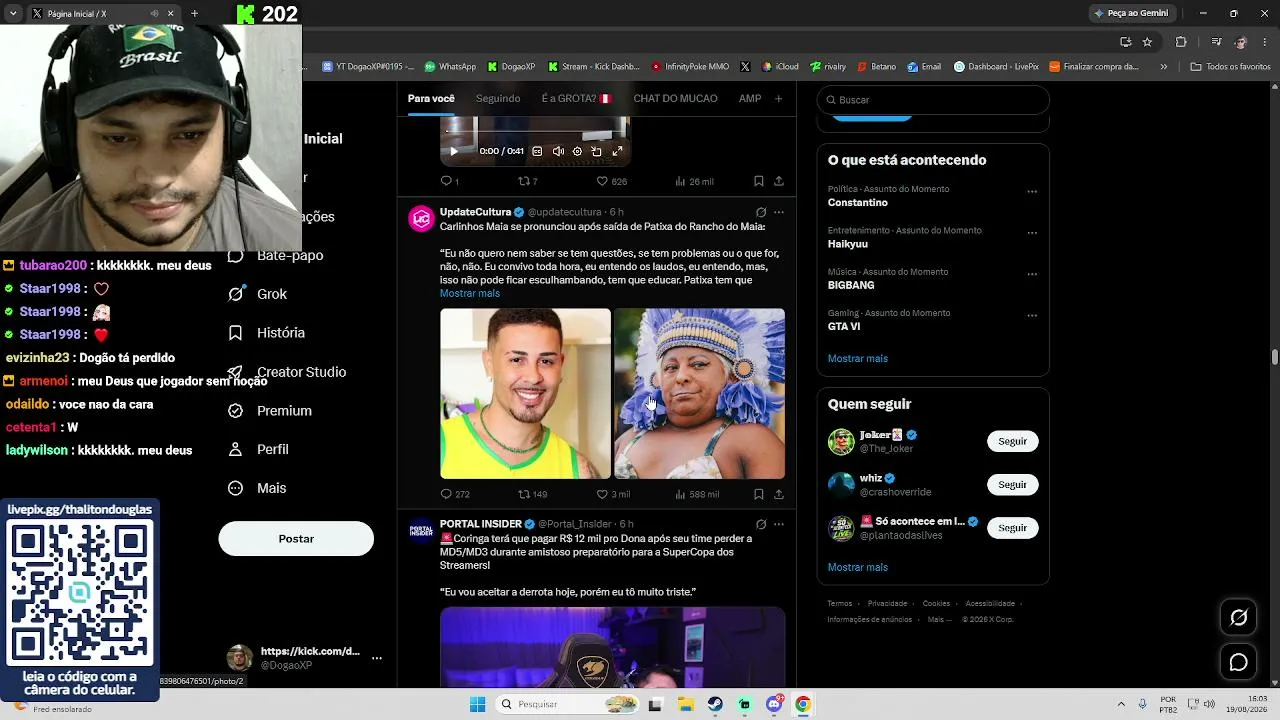1280x720 pixels.
Task: Follow the whiz account
Action: [1013, 485]
